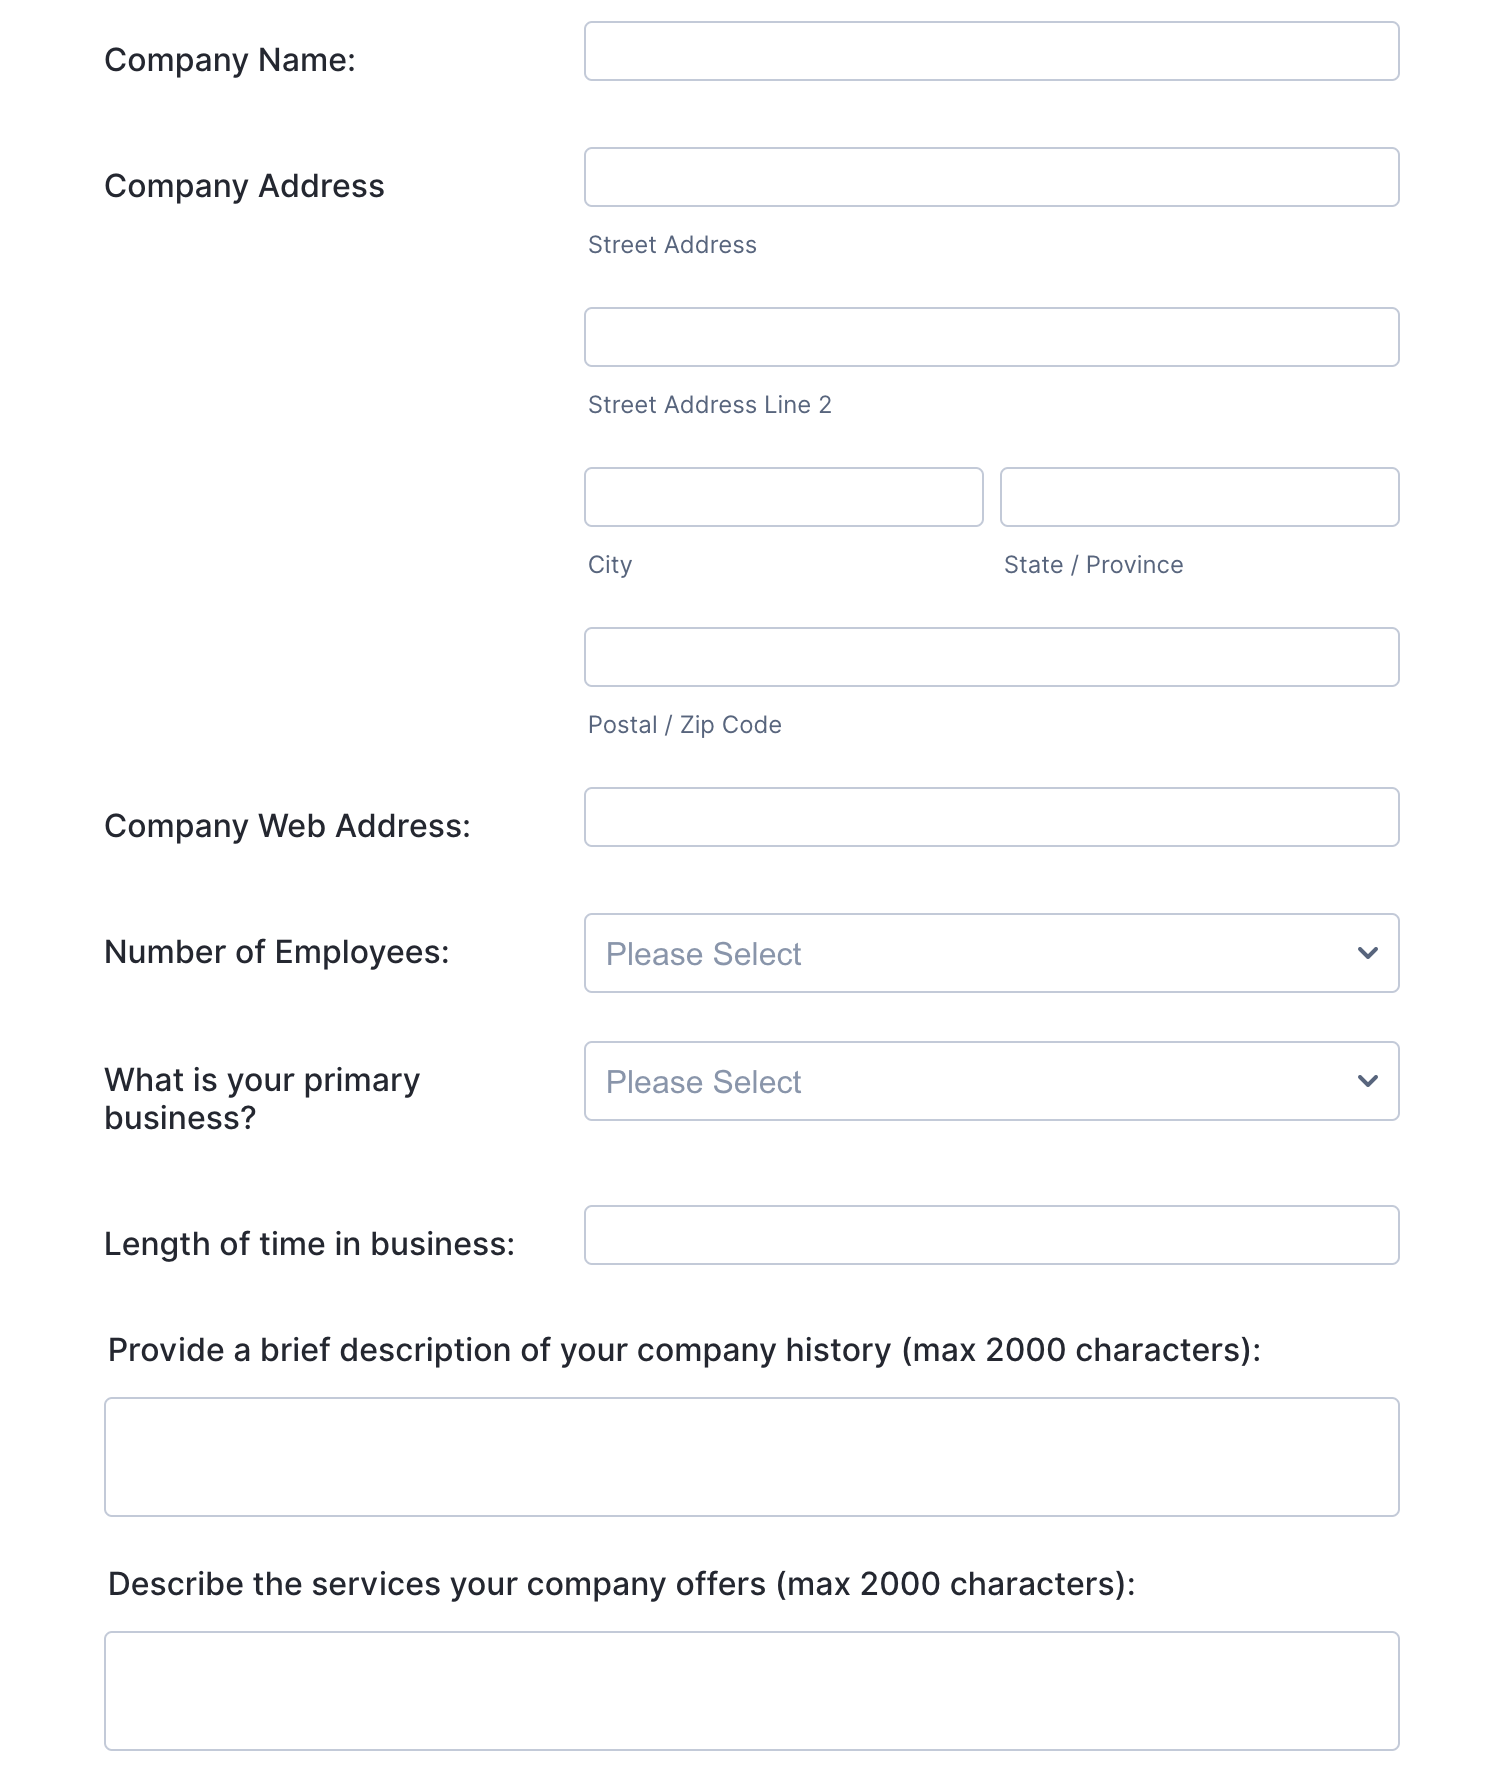1504x1772 pixels.
Task: Click the company services description text area
Action: [751, 1690]
